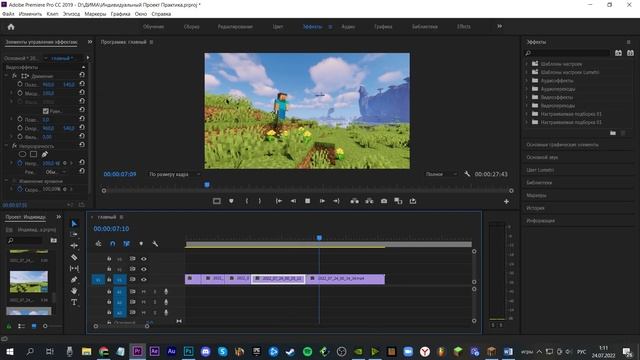Select the Selection arrow tool
The height and width of the screenshot is (360, 640).
[74, 224]
